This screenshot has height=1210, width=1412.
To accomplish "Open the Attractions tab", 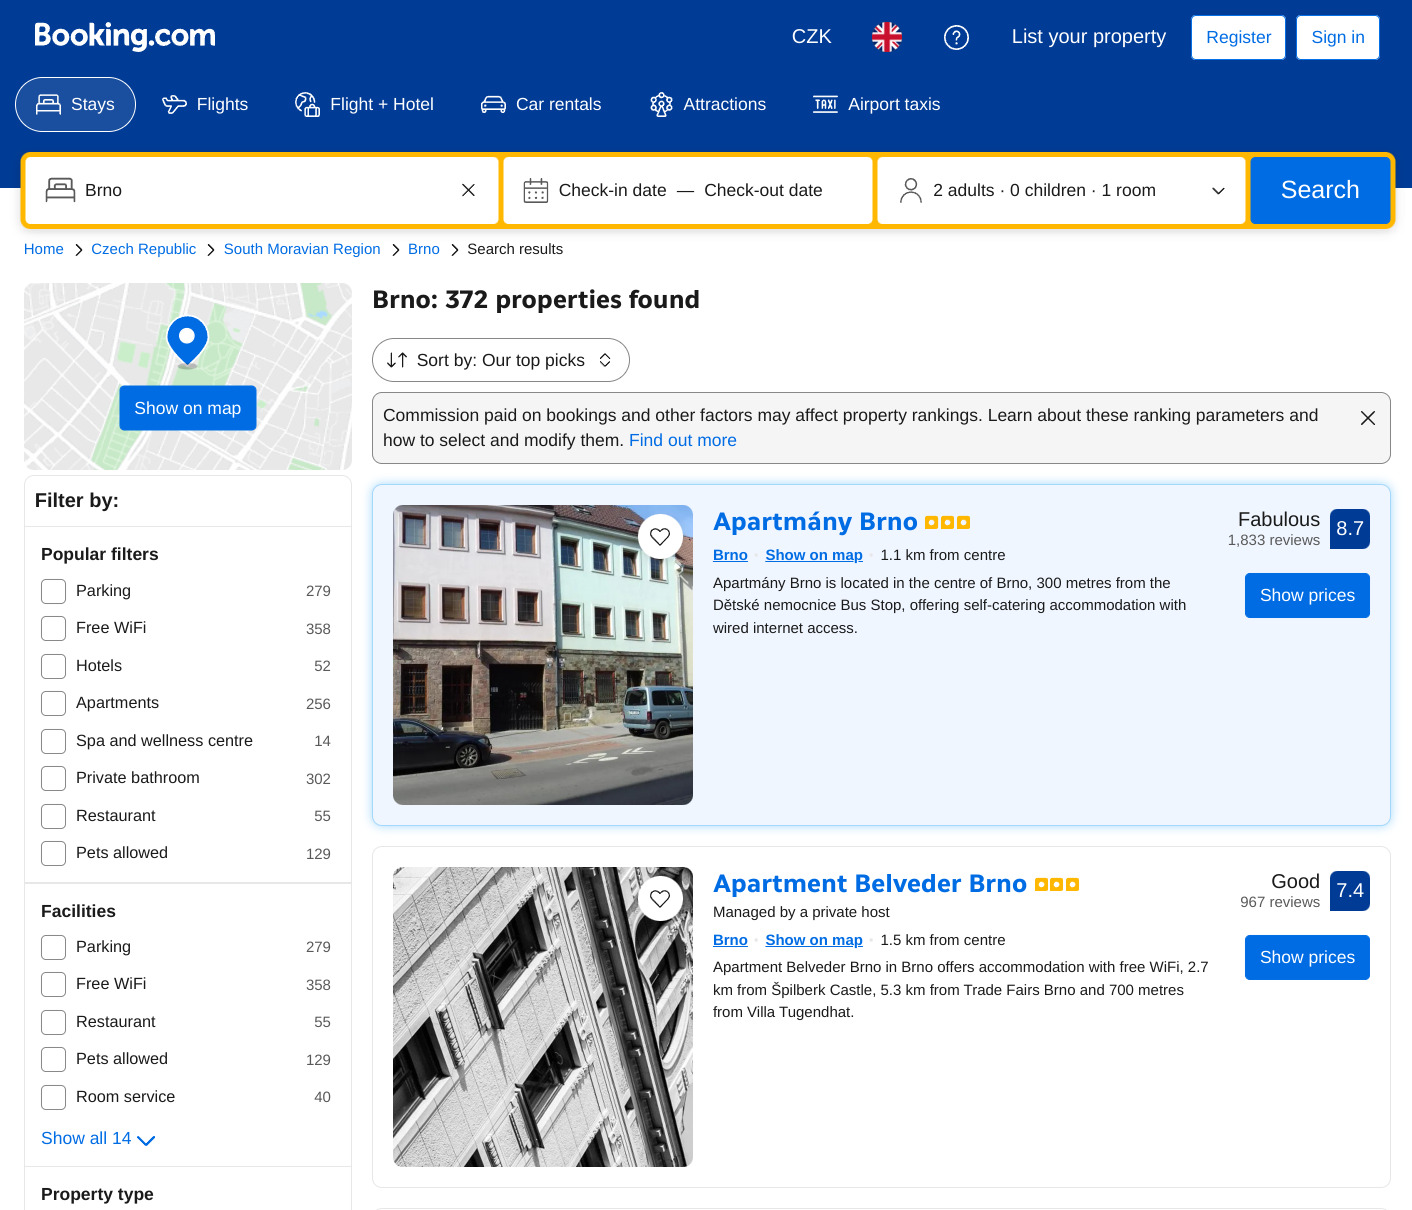I will [708, 104].
